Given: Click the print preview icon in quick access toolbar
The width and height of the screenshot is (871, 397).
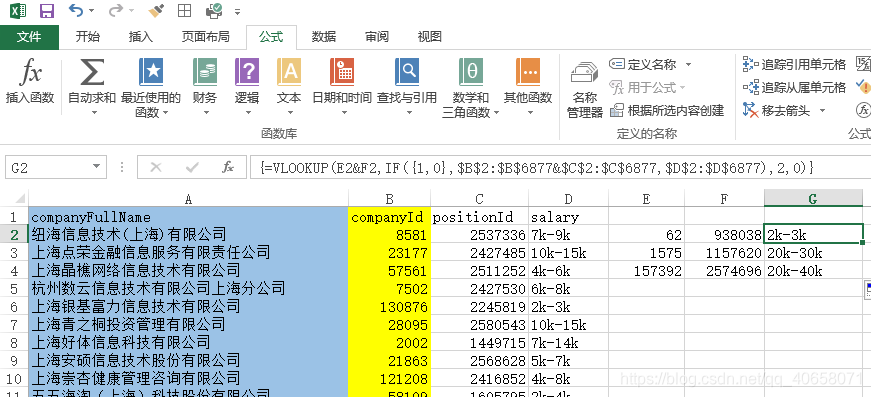Looking at the screenshot, I should 213,11.
